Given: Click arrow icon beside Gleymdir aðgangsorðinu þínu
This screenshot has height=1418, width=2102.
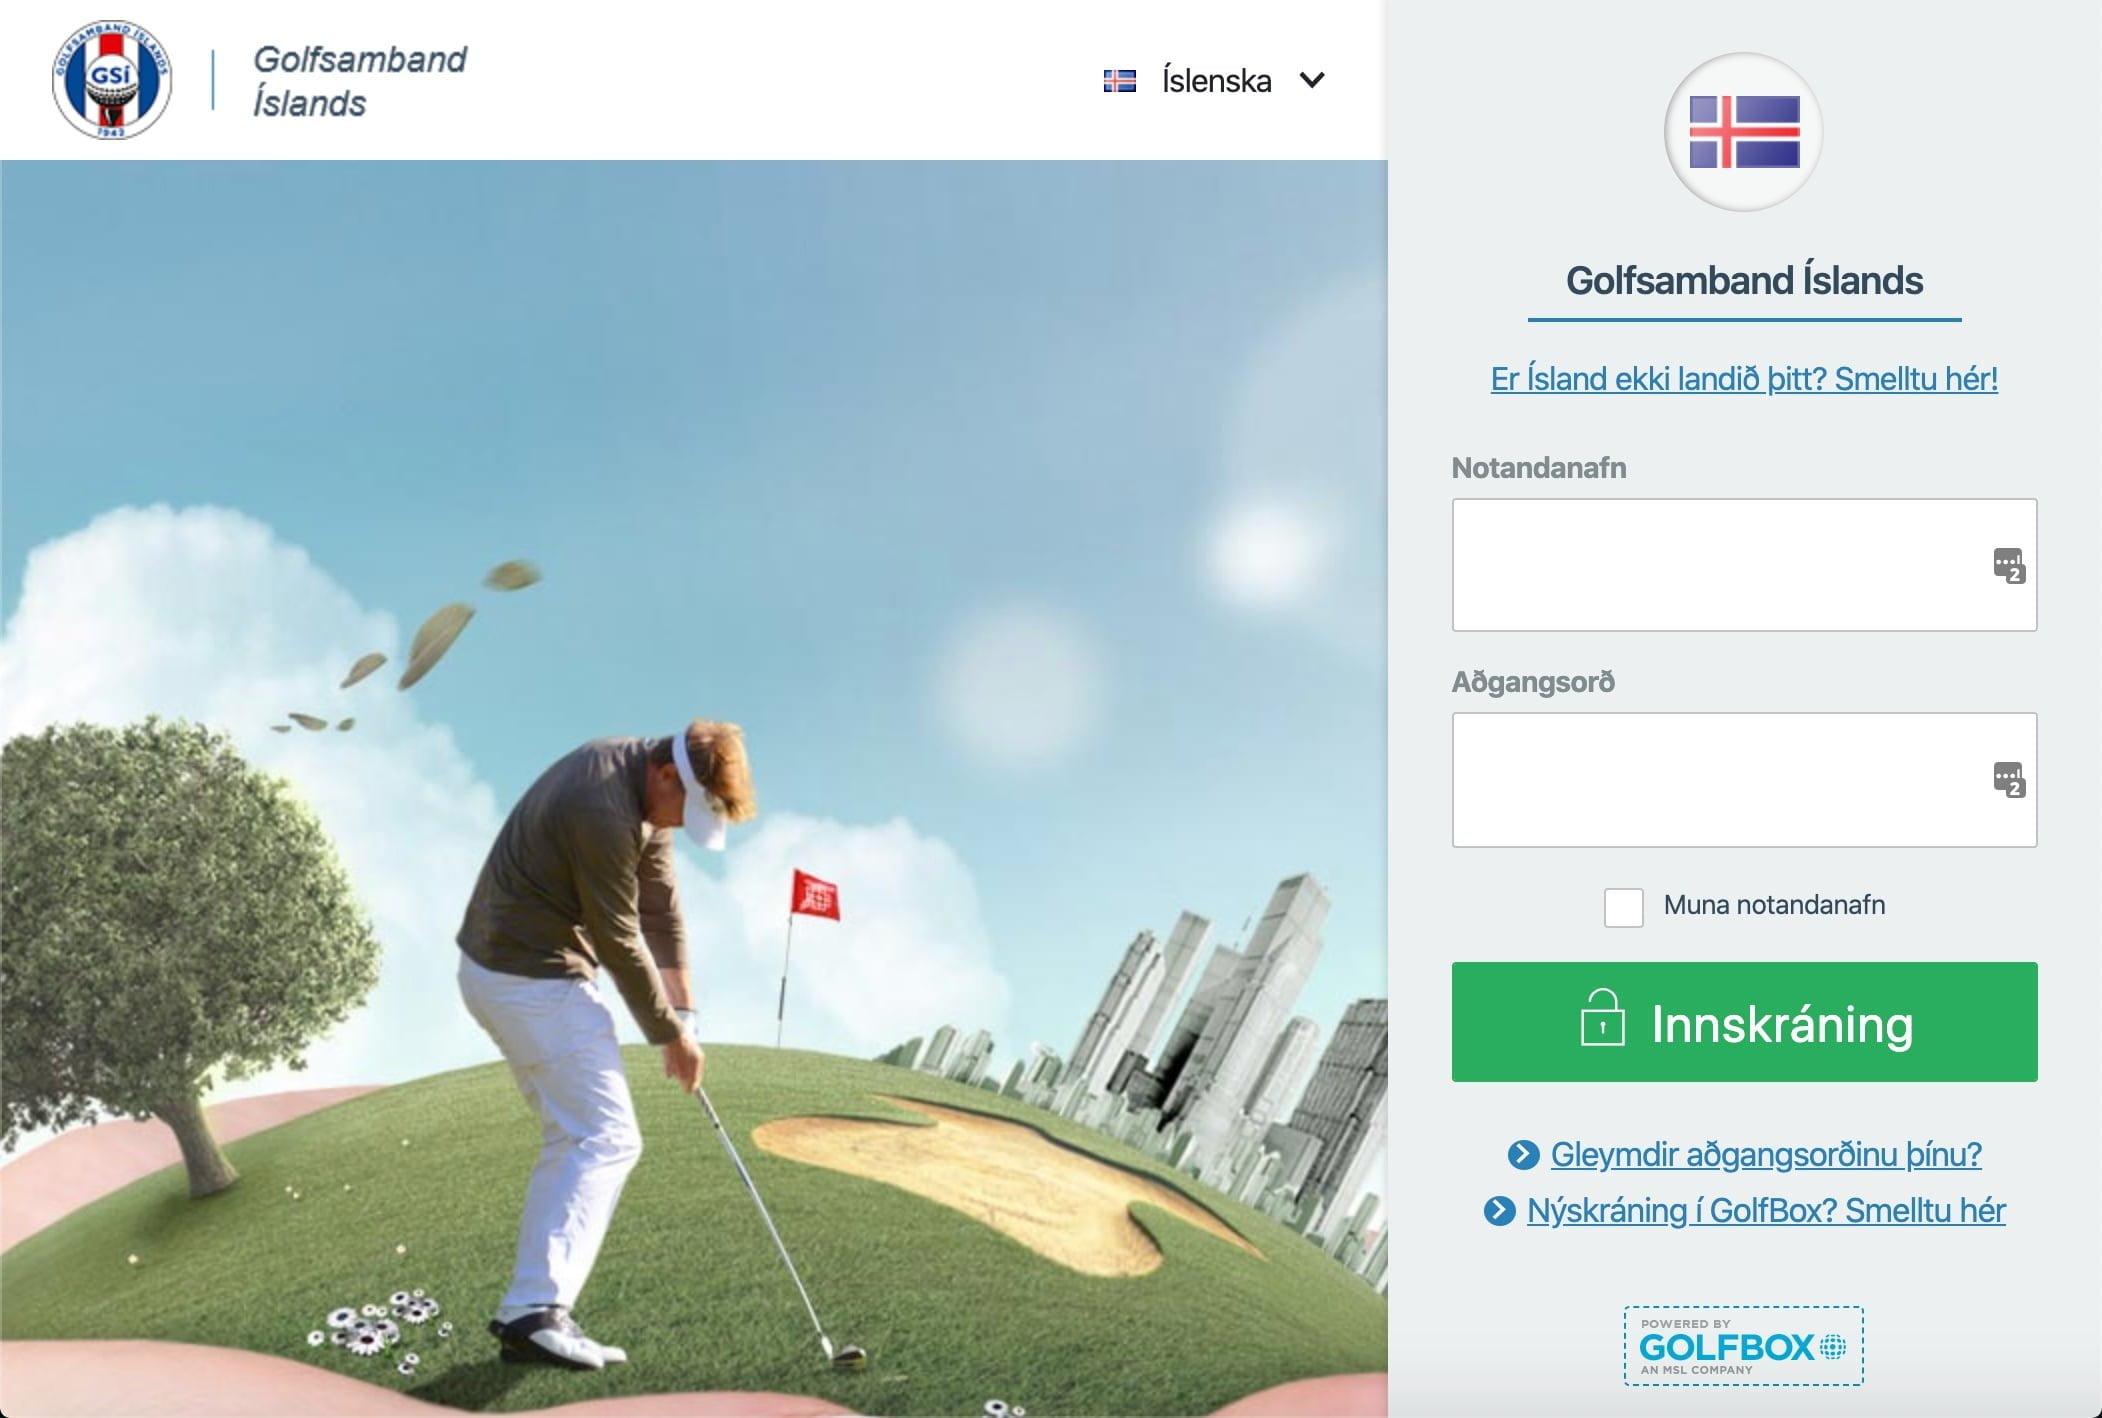Looking at the screenshot, I should [x=1523, y=1155].
